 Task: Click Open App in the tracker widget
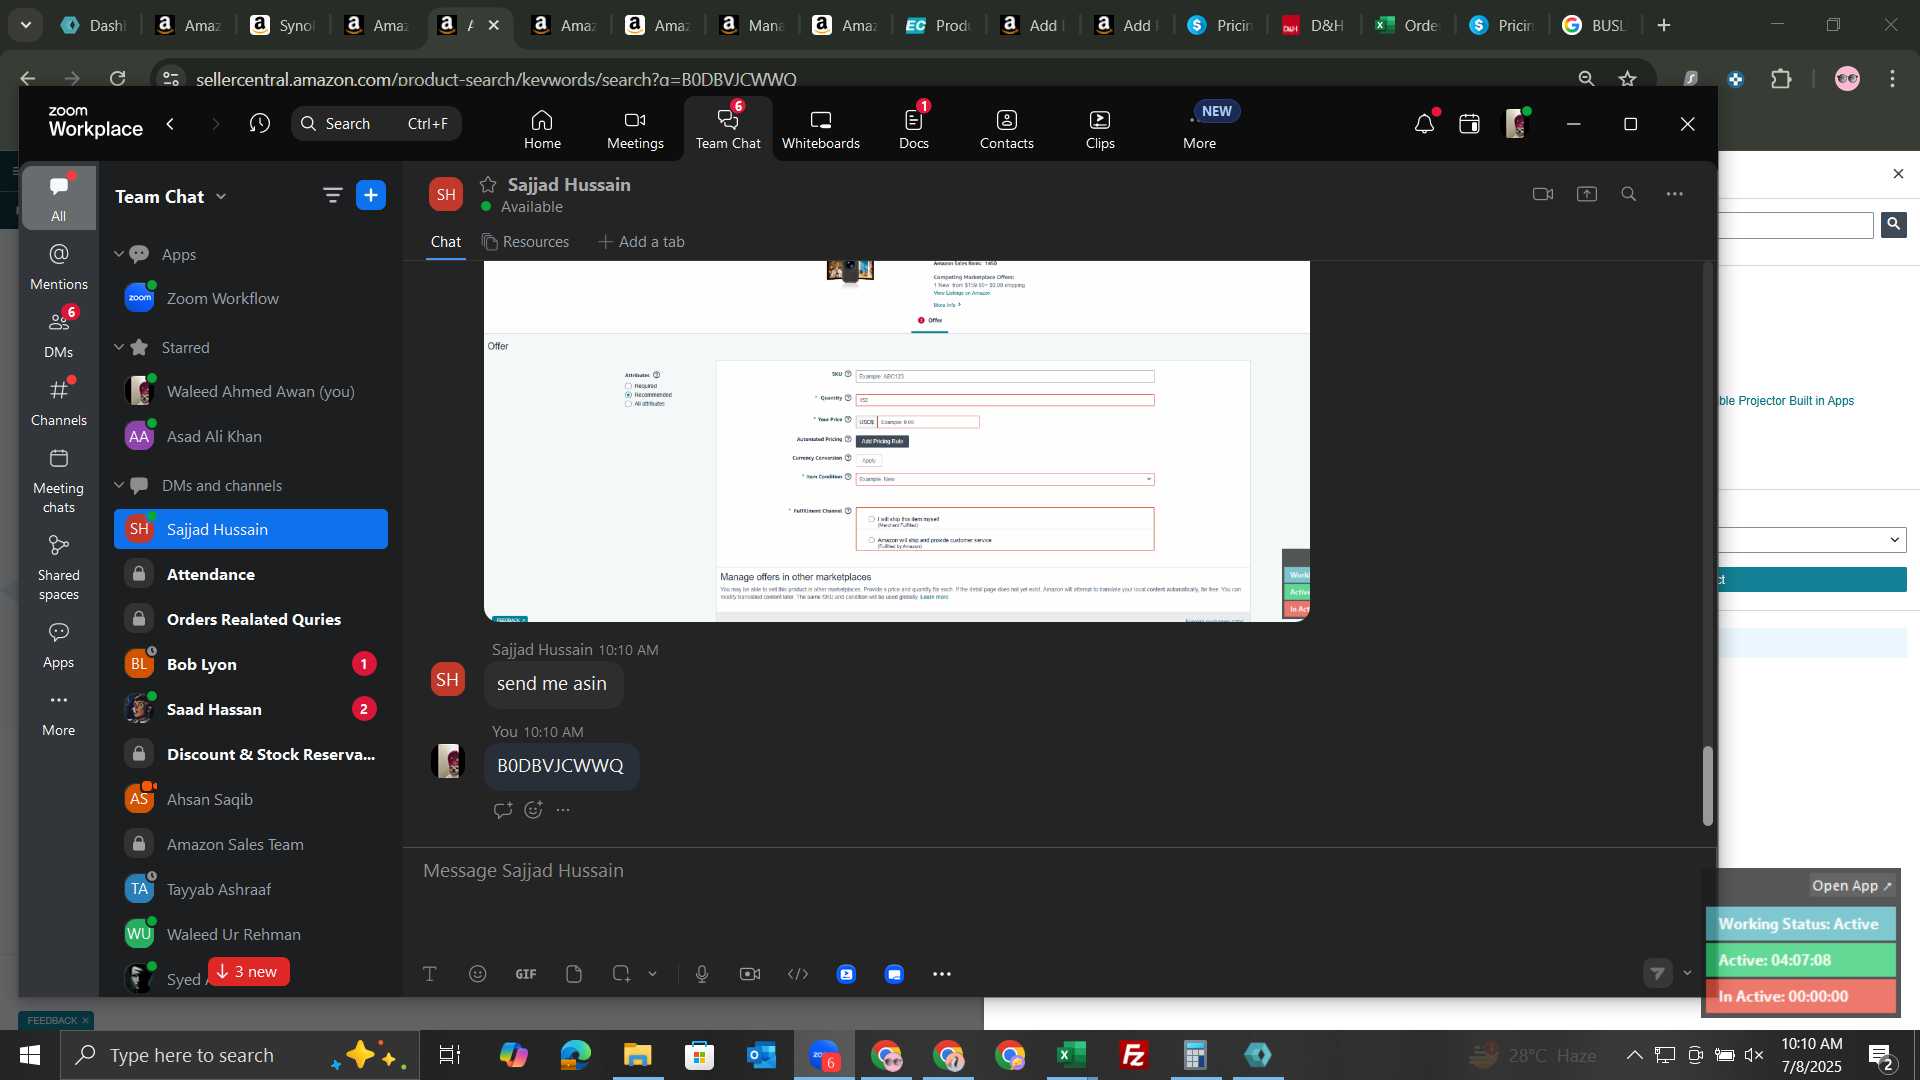pyautogui.click(x=1852, y=886)
